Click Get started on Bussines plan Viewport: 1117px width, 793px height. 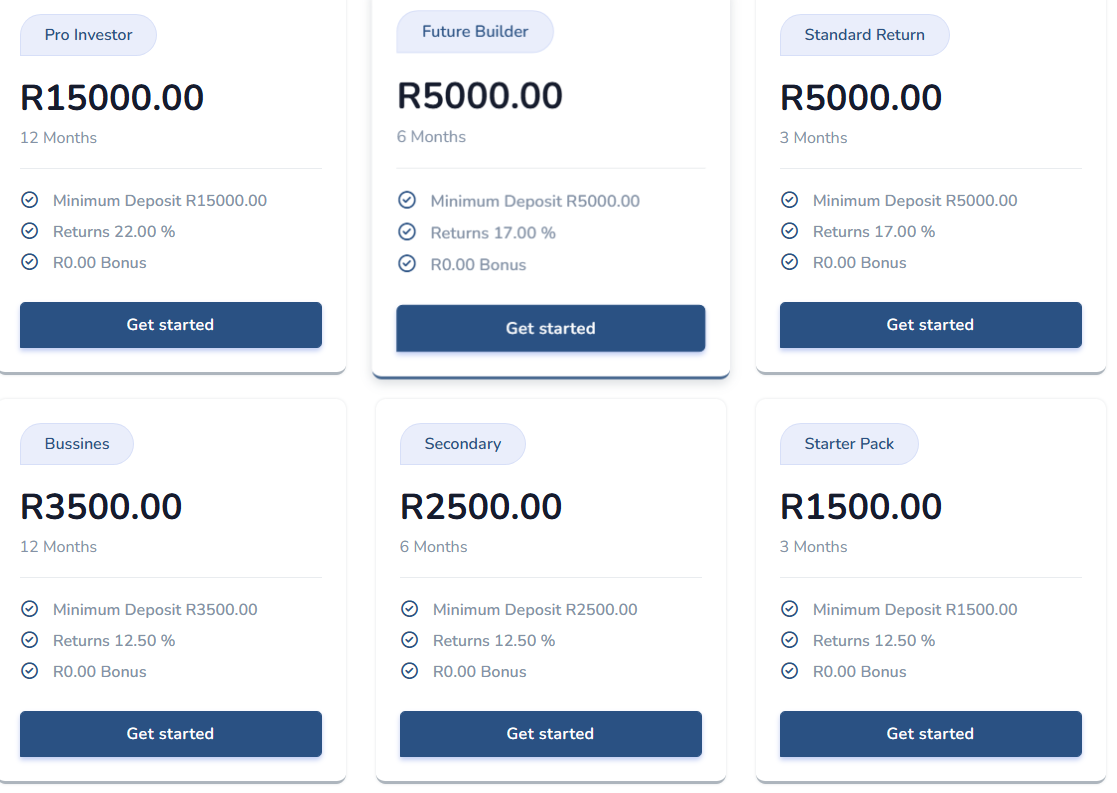click(x=171, y=734)
